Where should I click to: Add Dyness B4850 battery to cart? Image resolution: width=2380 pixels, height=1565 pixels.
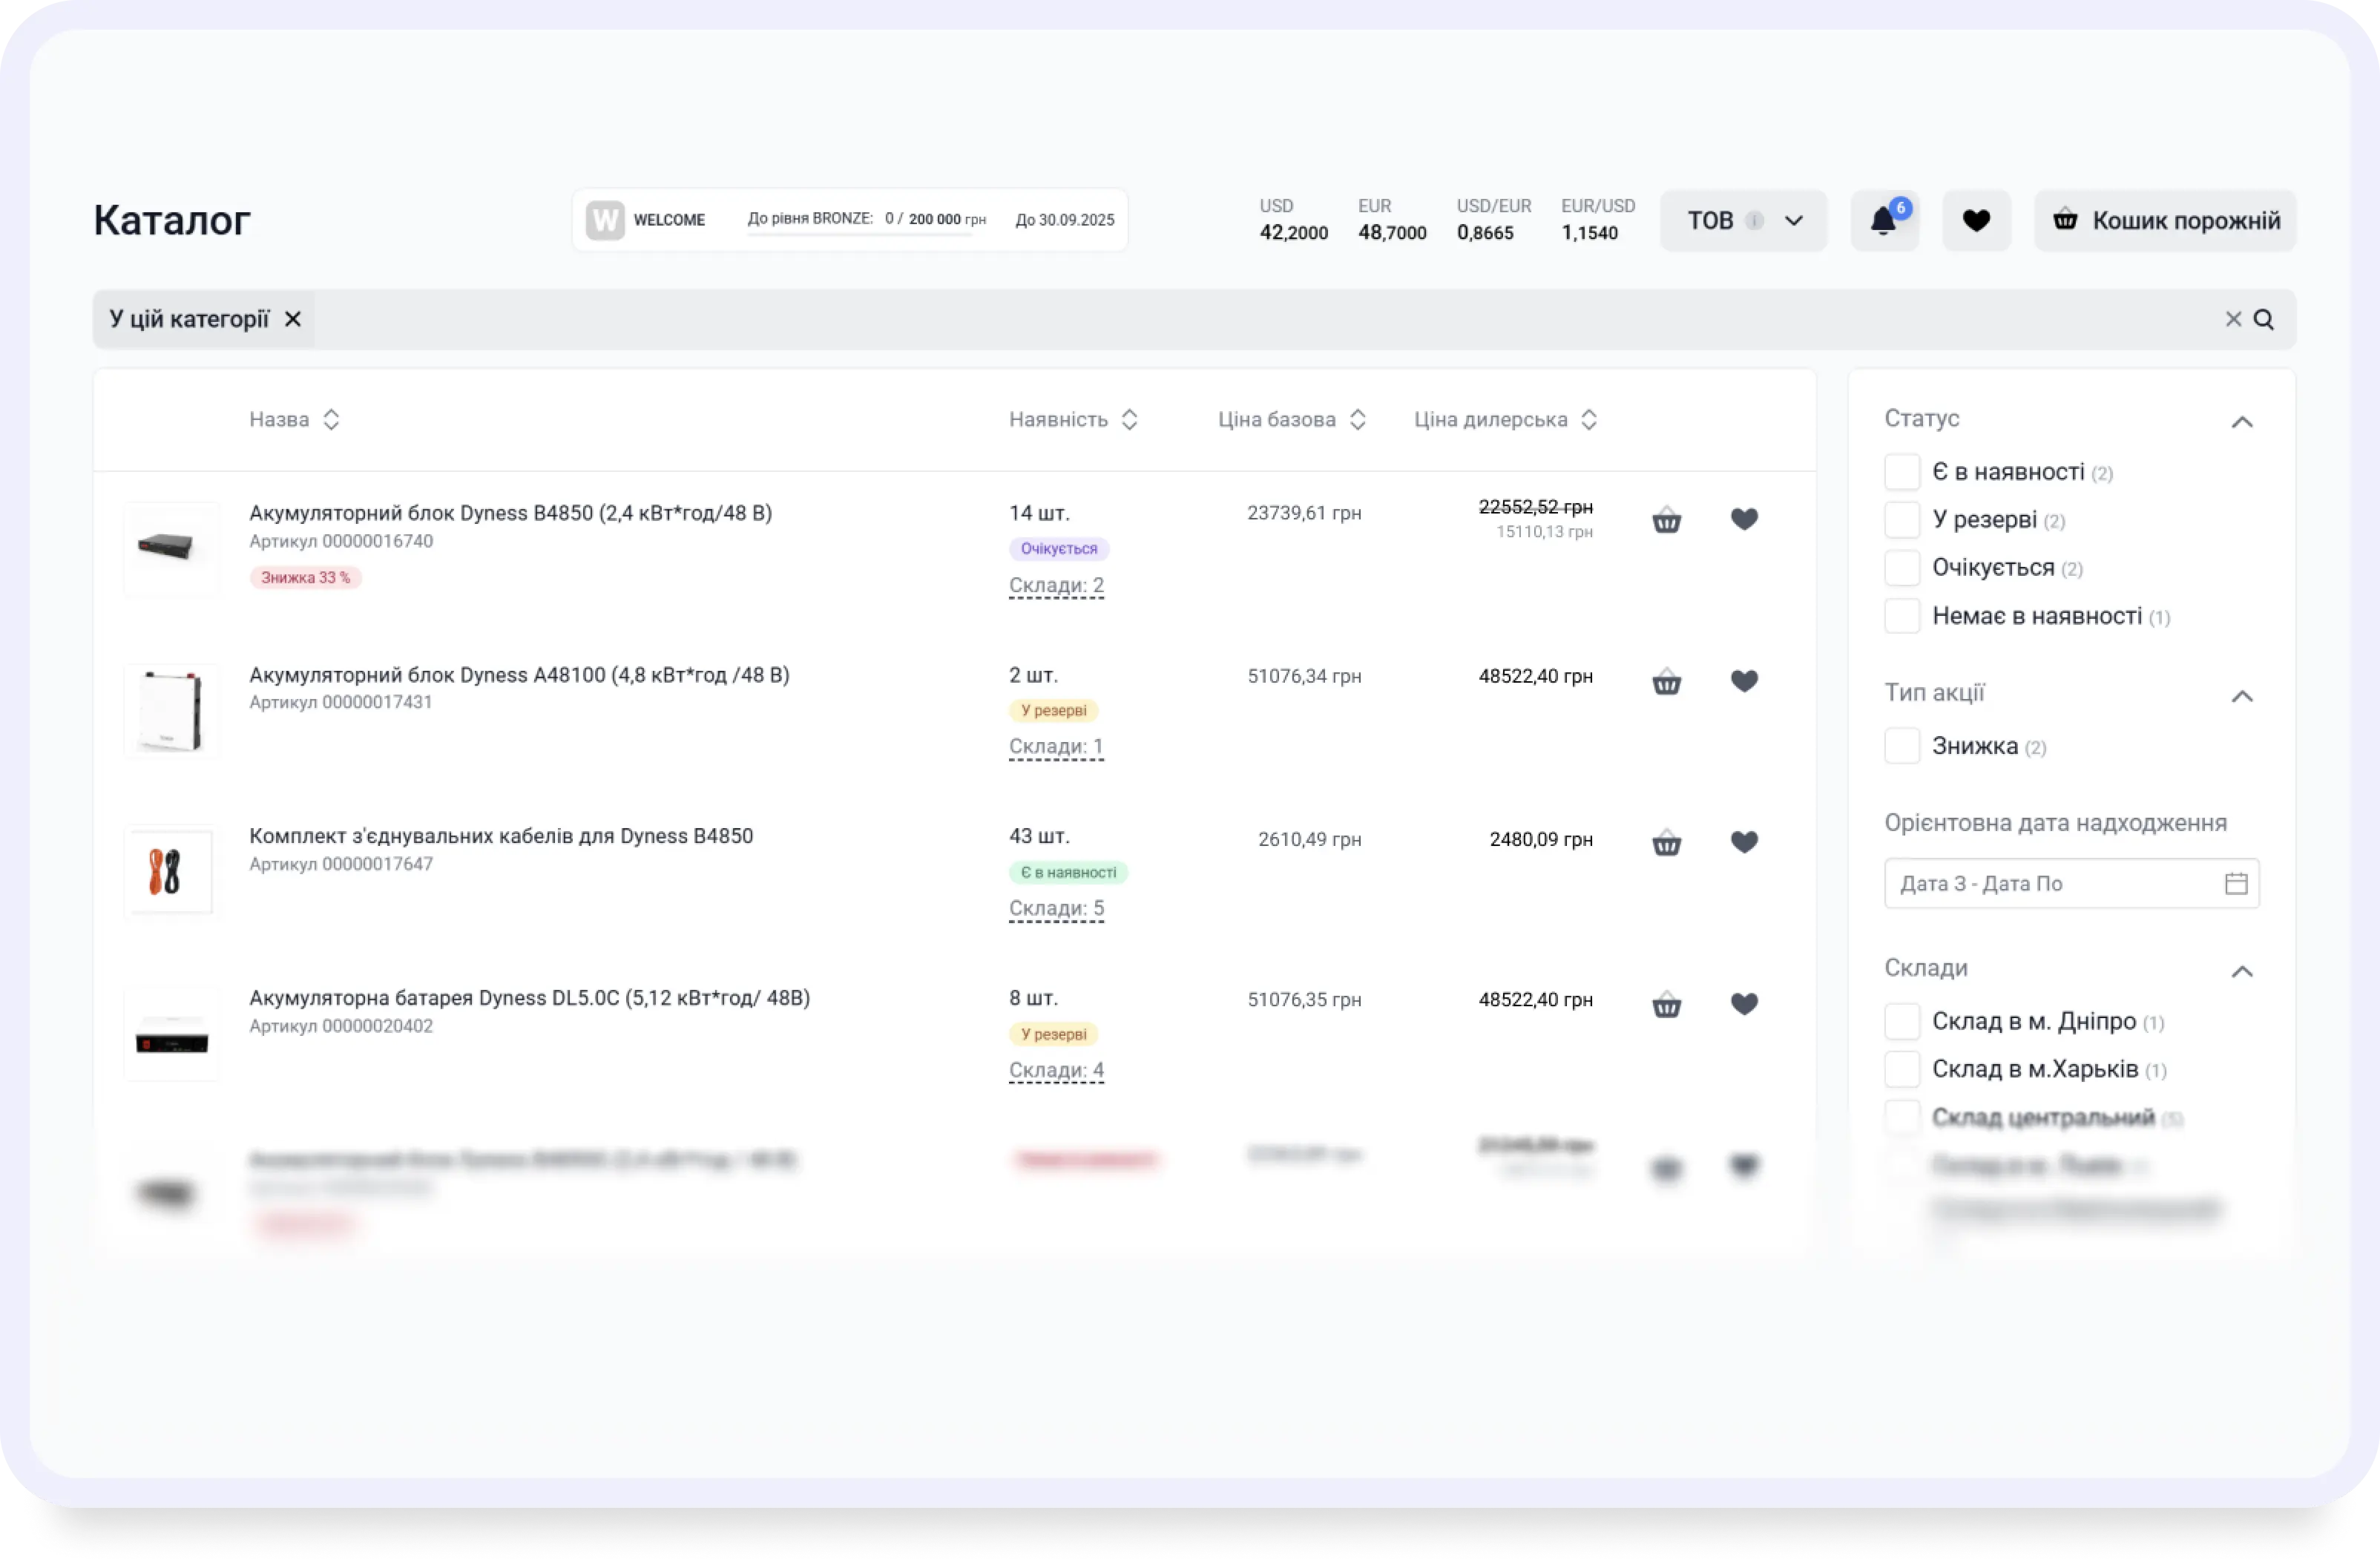(x=1666, y=520)
